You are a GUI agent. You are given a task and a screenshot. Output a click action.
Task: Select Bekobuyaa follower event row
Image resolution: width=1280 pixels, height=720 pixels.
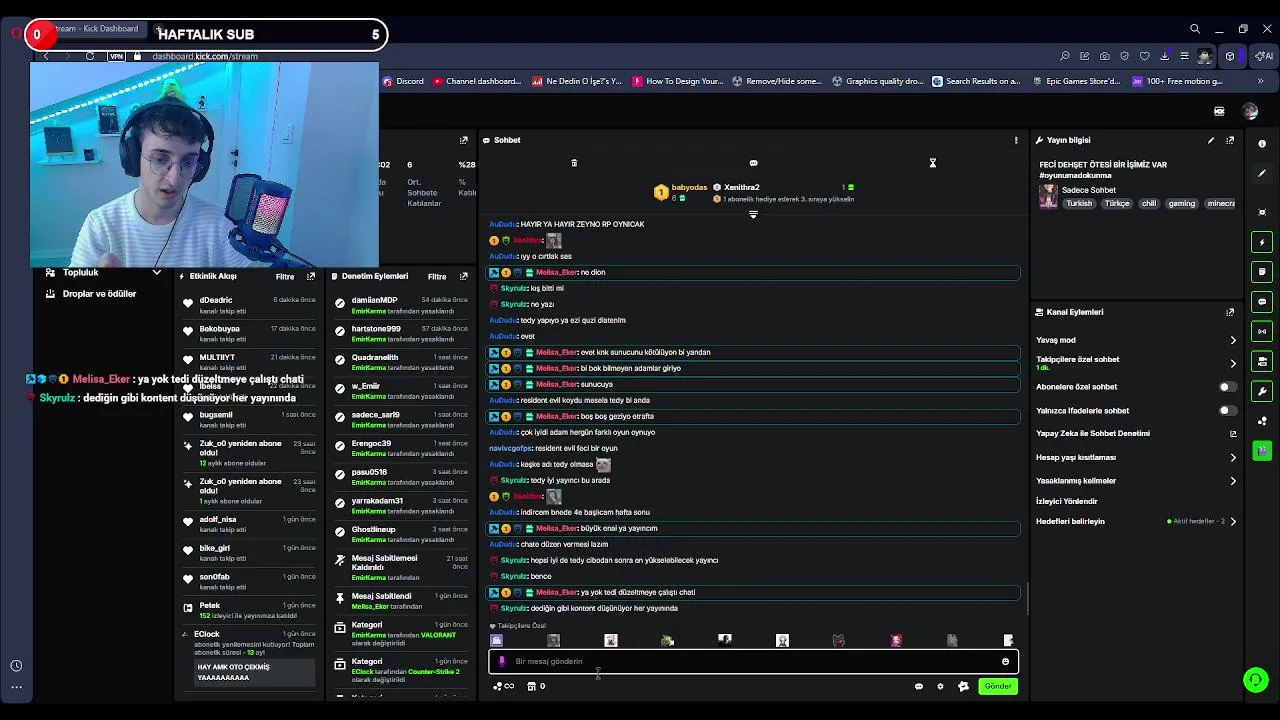250,333
